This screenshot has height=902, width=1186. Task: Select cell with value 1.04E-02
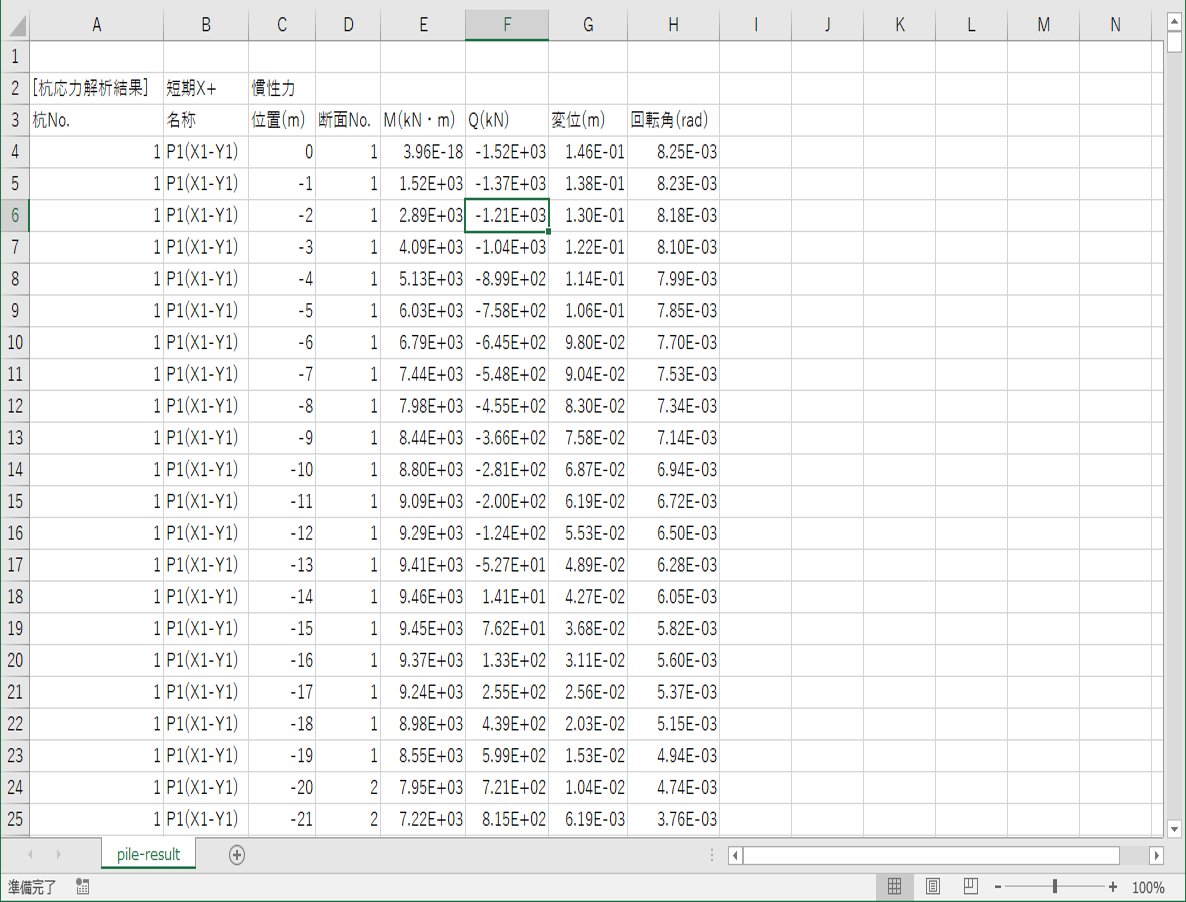tap(588, 787)
